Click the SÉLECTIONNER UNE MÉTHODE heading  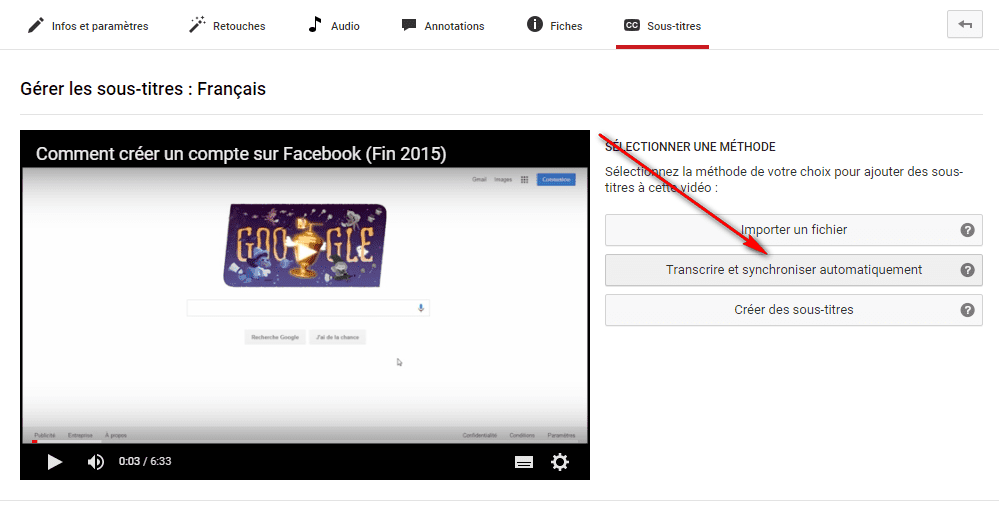pos(690,147)
